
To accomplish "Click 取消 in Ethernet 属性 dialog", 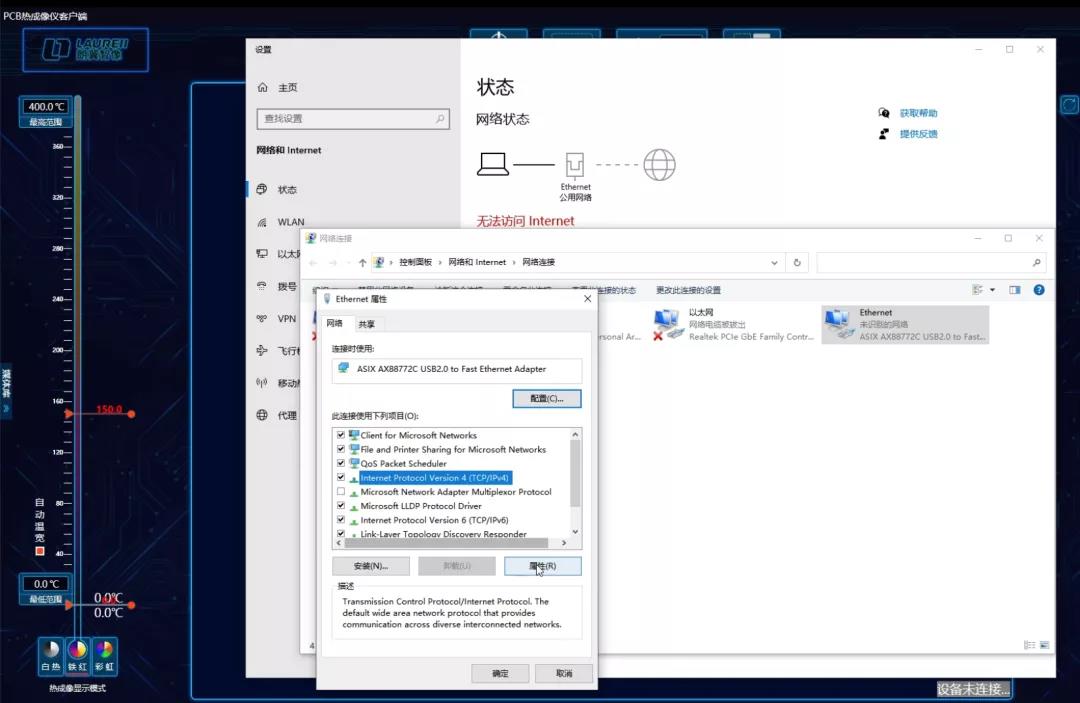I will tap(564, 673).
